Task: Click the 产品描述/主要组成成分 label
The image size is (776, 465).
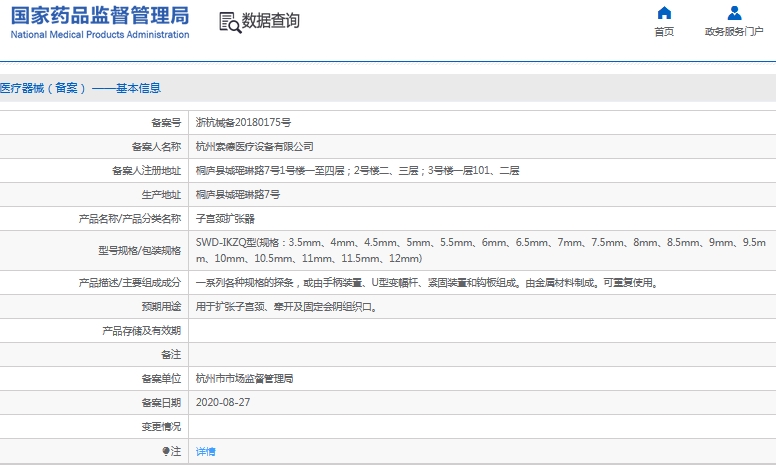Action: point(130,283)
